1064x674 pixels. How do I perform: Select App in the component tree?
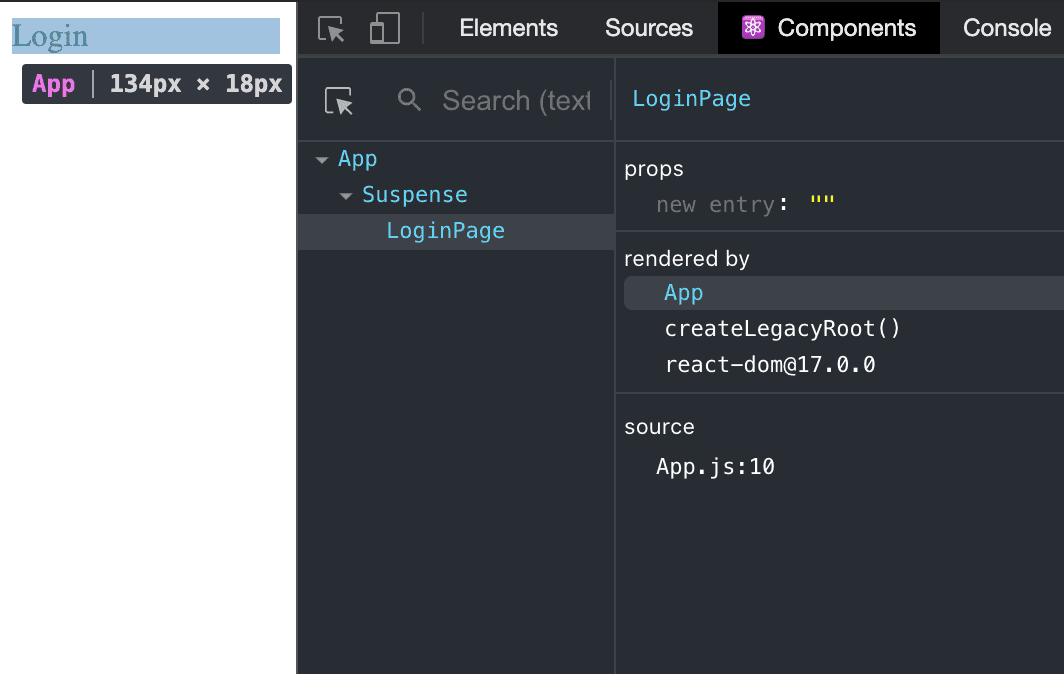tap(358, 159)
